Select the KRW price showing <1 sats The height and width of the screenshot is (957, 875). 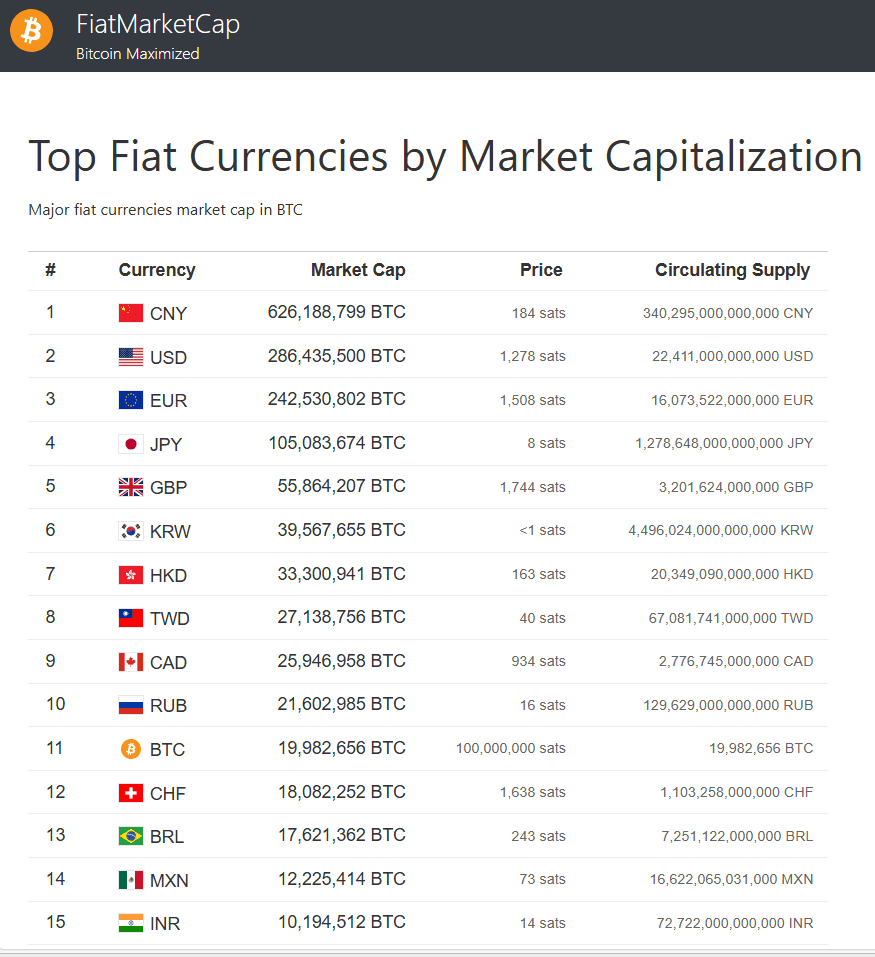click(542, 530)
